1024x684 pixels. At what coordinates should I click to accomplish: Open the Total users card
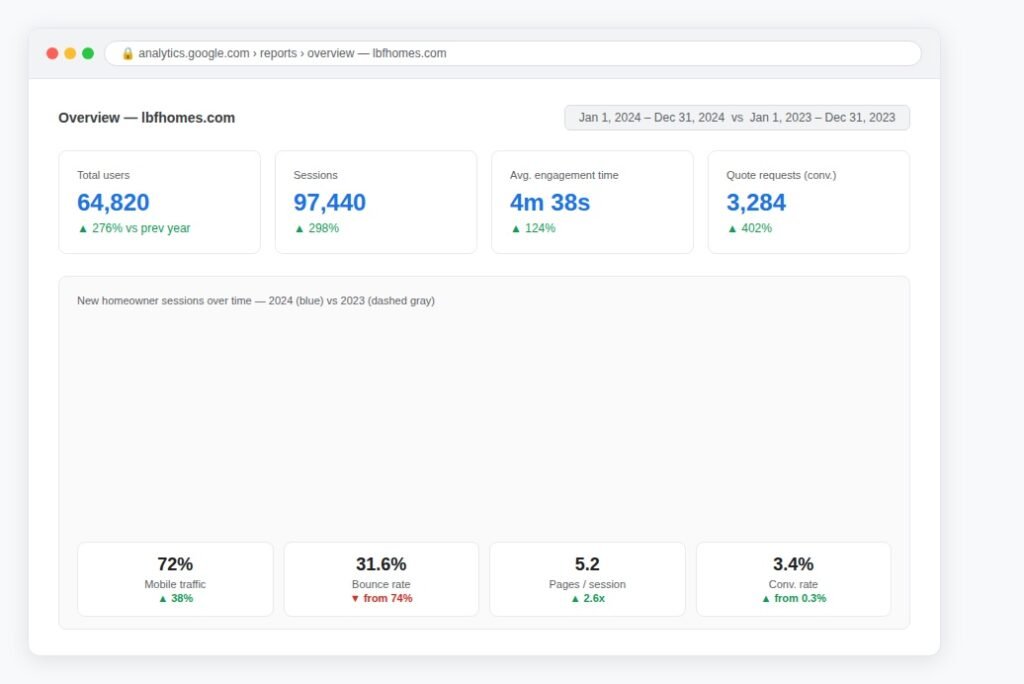(x=159, y=202)
